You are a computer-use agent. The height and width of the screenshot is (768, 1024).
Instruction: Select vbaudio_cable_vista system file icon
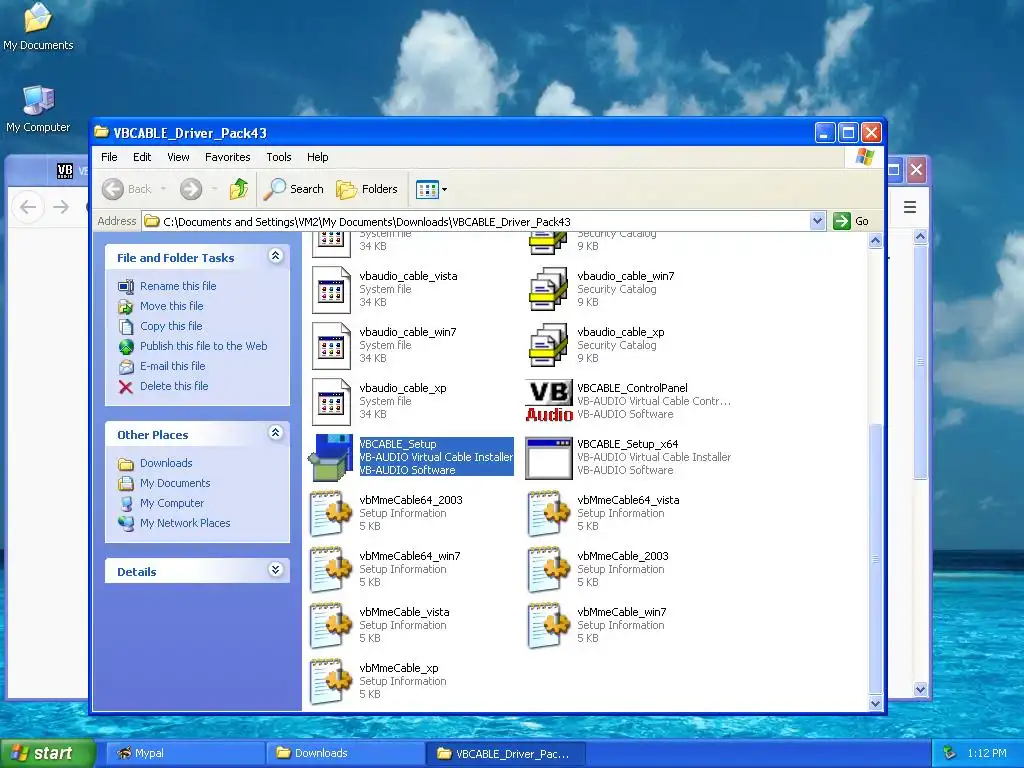331,290
